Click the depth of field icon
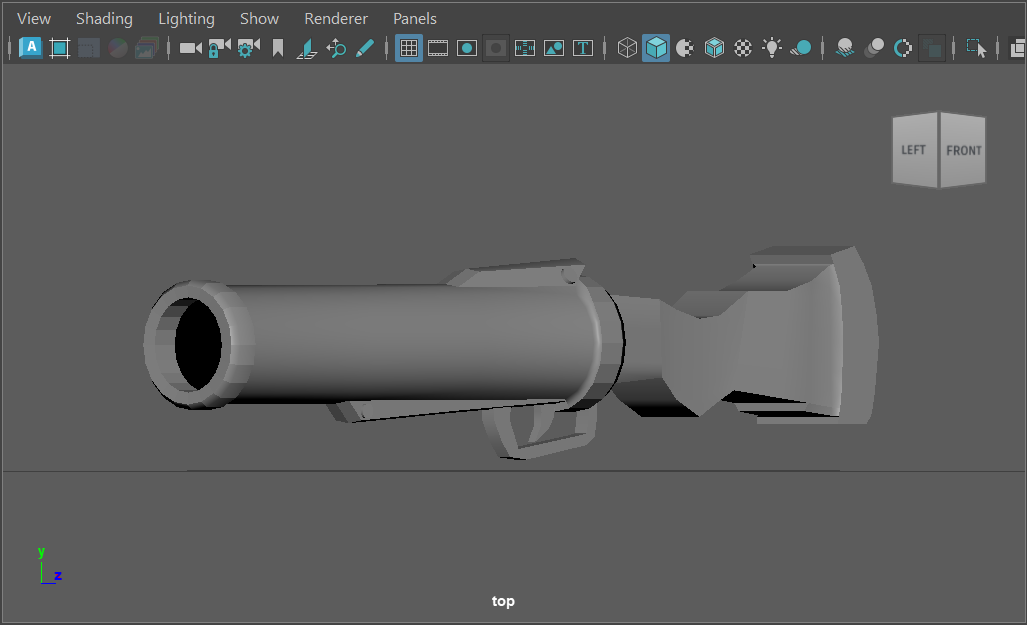 pyautogui.click(x=932, y=48)
